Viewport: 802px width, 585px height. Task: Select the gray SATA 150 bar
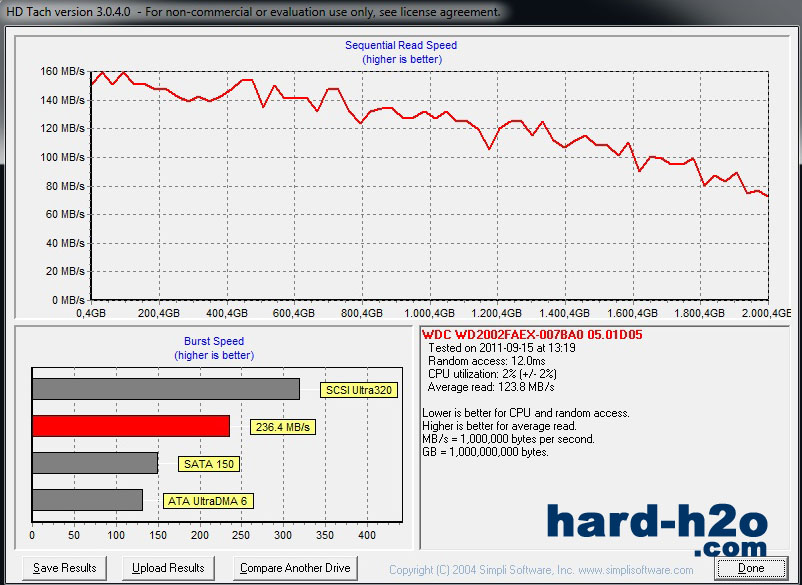coord(95,463)
